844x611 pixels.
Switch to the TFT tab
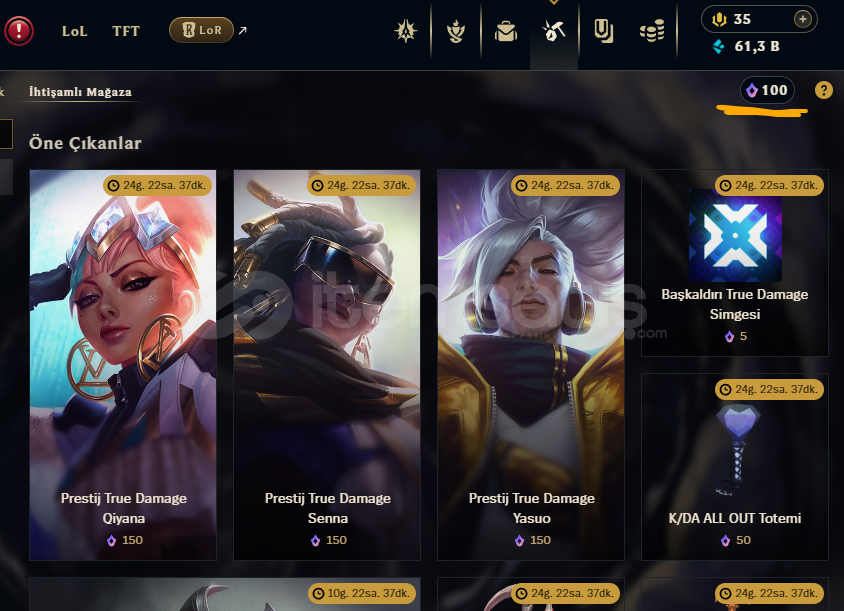126,31
